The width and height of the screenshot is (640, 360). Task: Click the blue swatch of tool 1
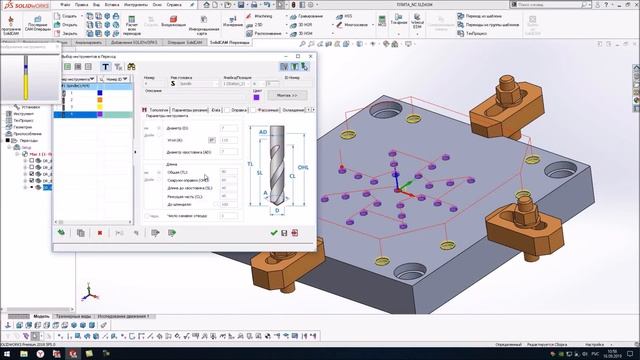[100, 93]
